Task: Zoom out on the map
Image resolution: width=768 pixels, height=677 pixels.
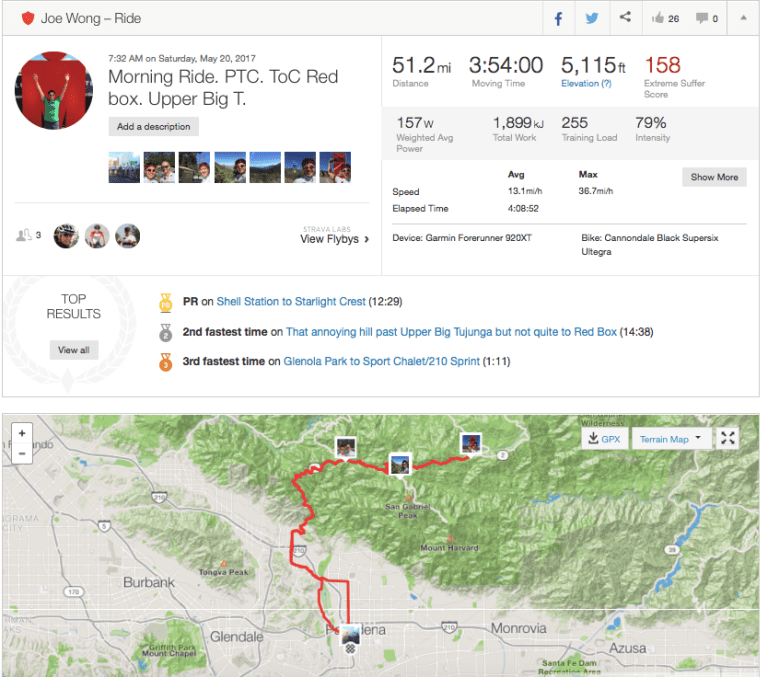Action: [22, 453]
